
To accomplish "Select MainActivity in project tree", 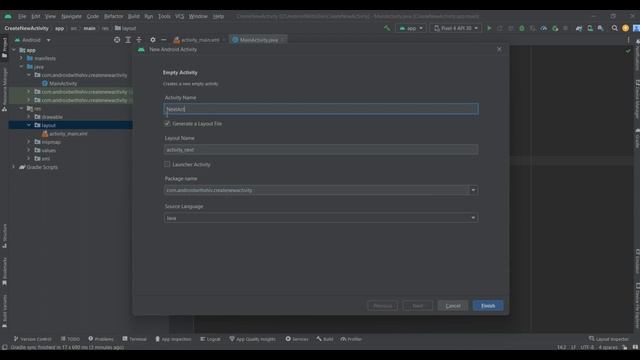I will [63, 83].
